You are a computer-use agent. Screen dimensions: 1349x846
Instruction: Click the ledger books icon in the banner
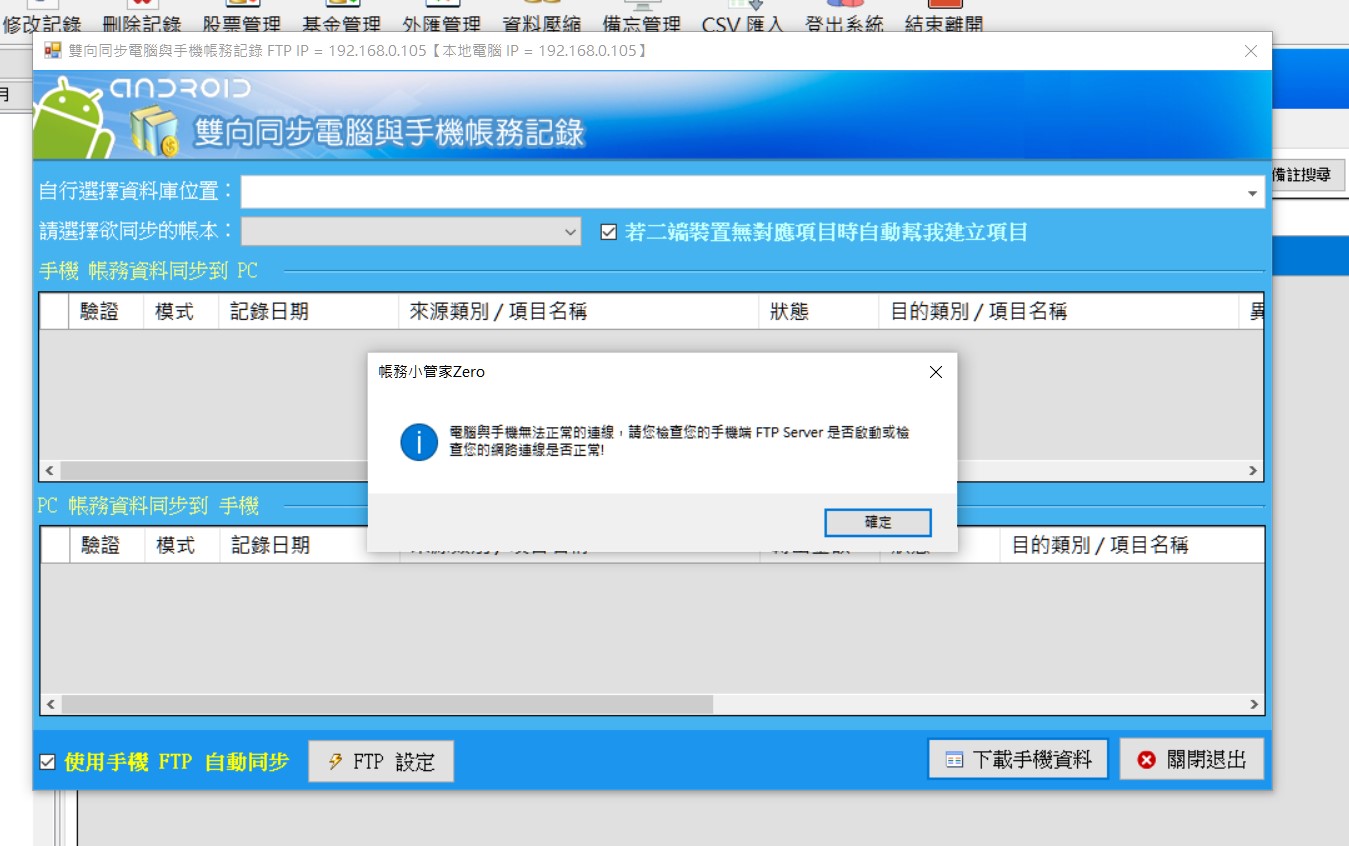pos(155,132)
